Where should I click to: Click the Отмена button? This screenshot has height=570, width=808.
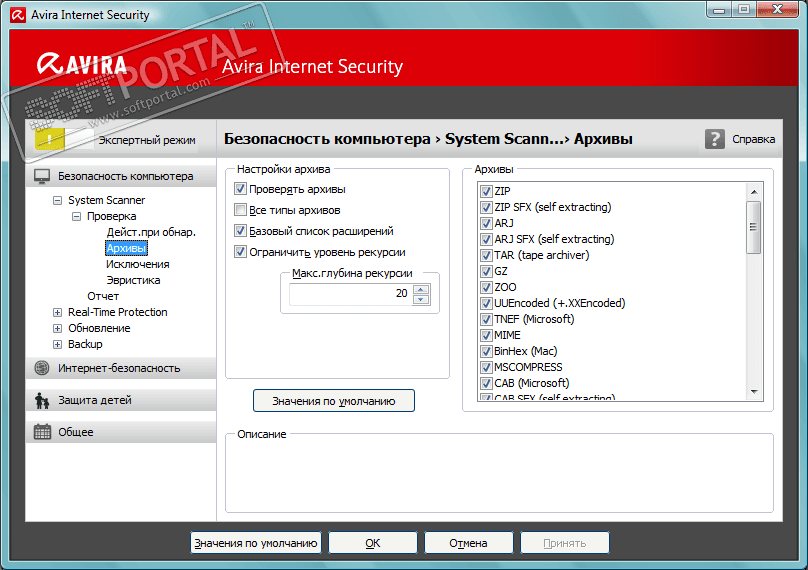click(x=468, y=543)
